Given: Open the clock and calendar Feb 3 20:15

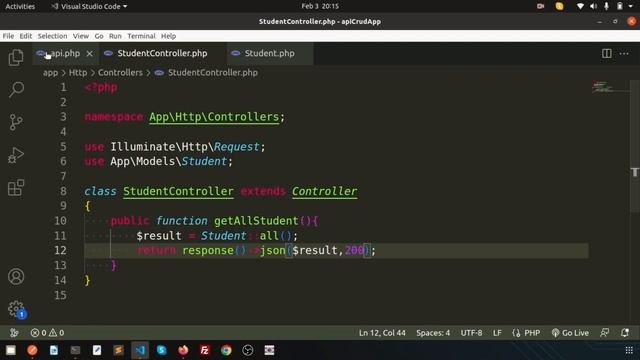Looking at the screenshot, I should (x=320, y=6).
